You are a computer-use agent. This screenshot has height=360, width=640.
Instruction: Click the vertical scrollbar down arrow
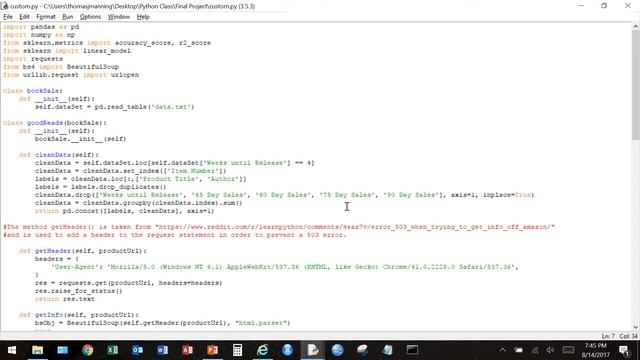636,327
